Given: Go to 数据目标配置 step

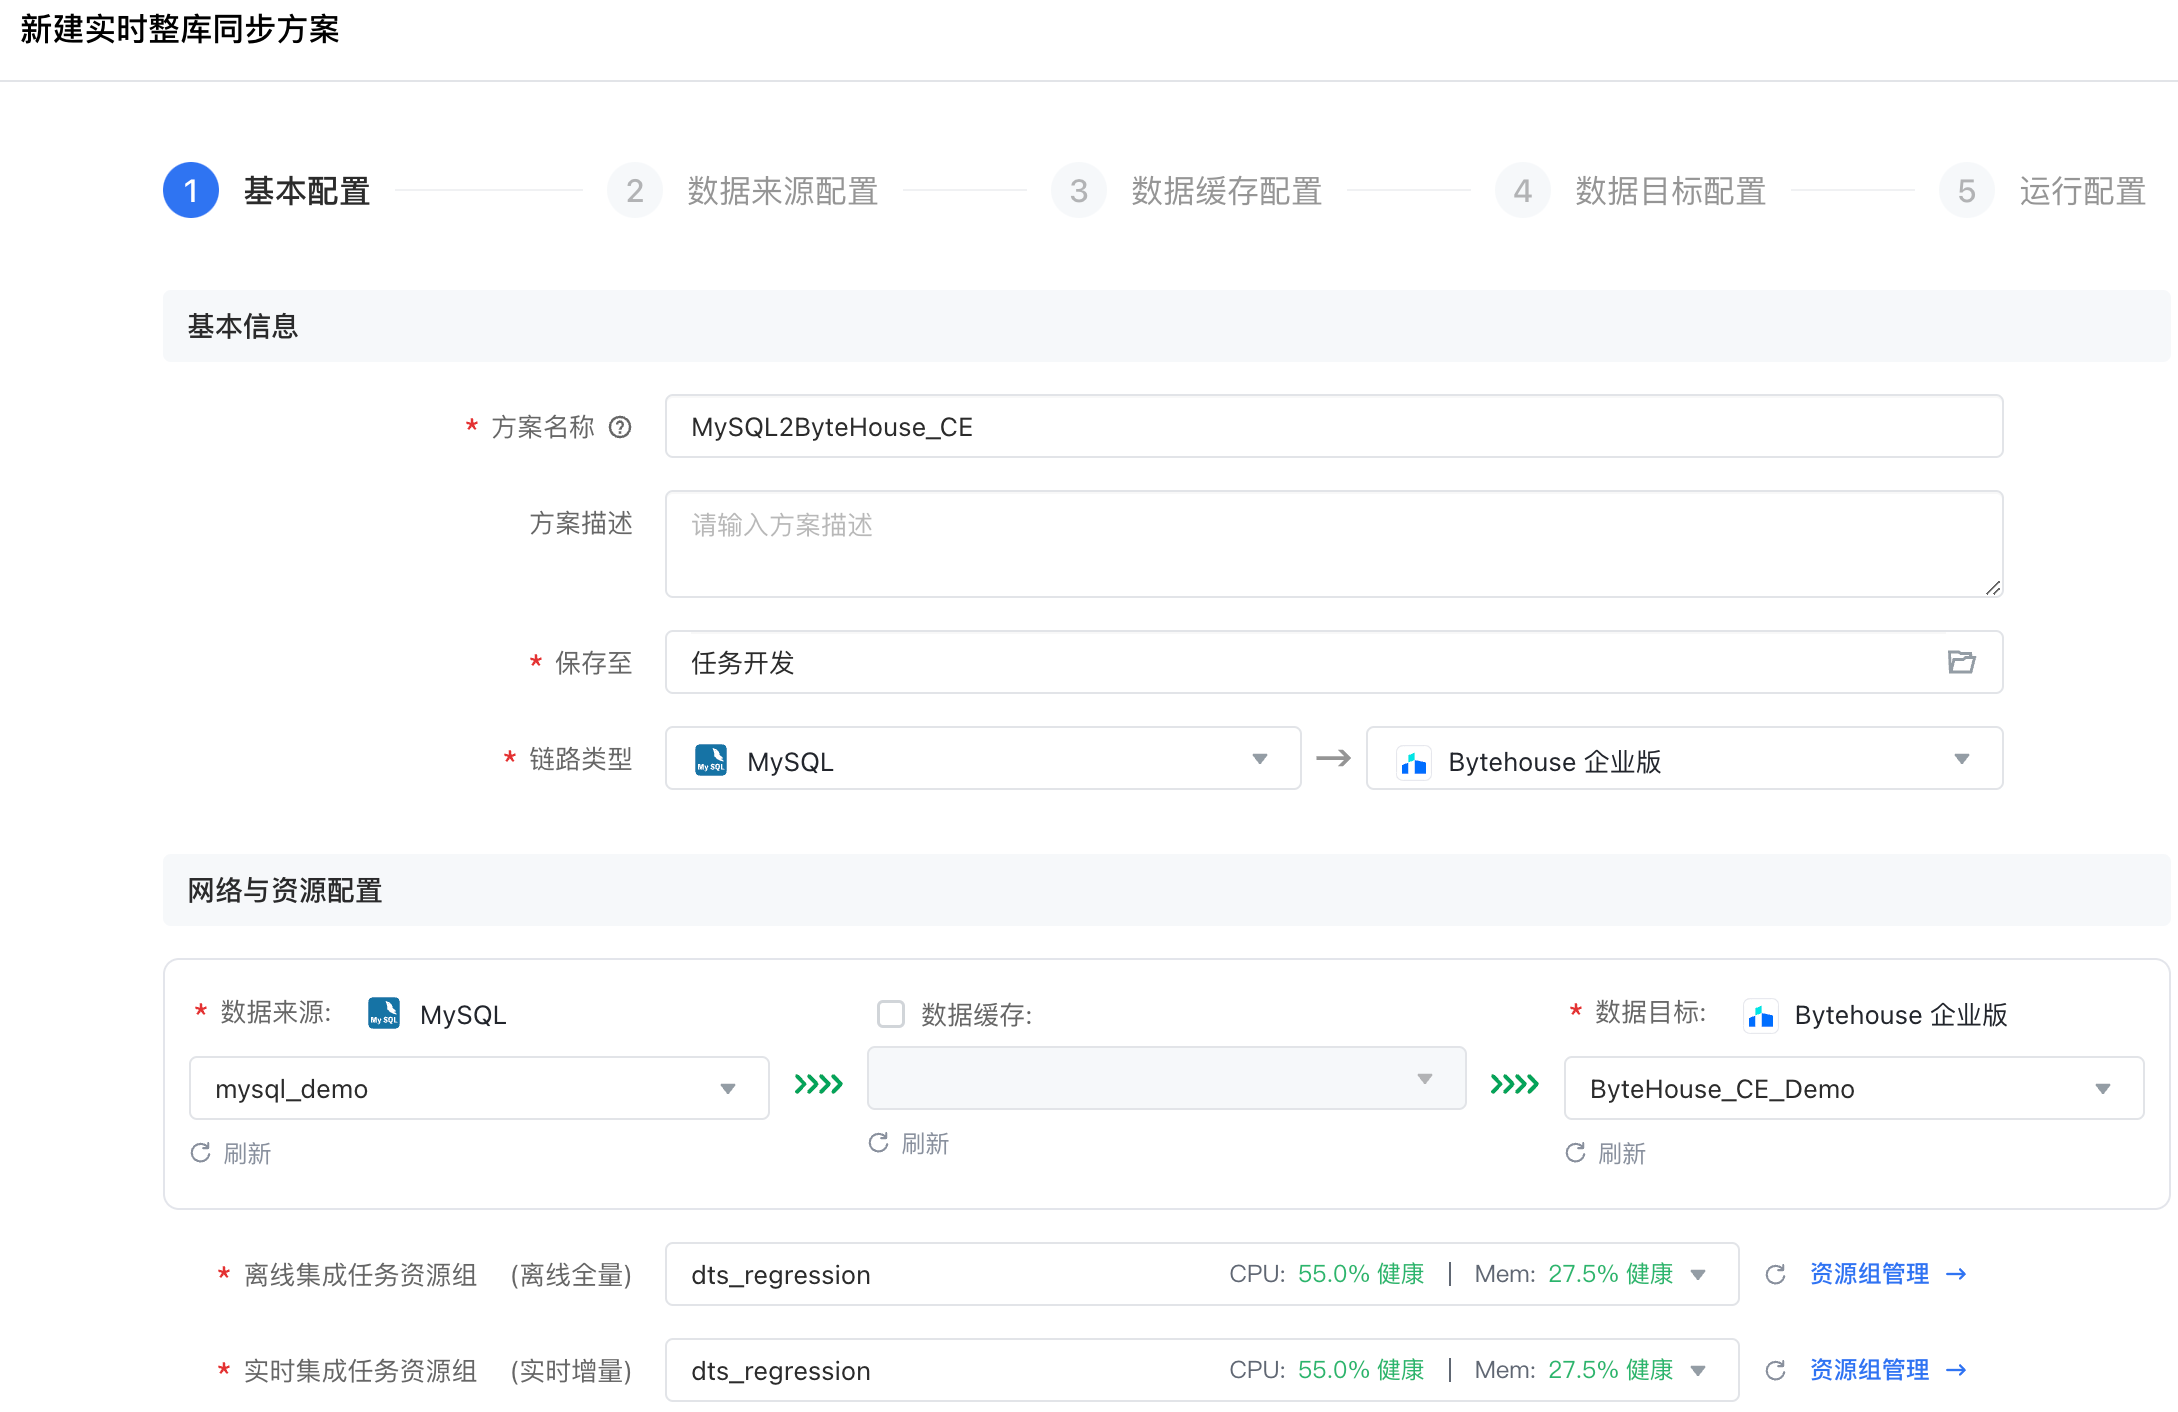Looking at the screenshot, I should click(1671, 190).
